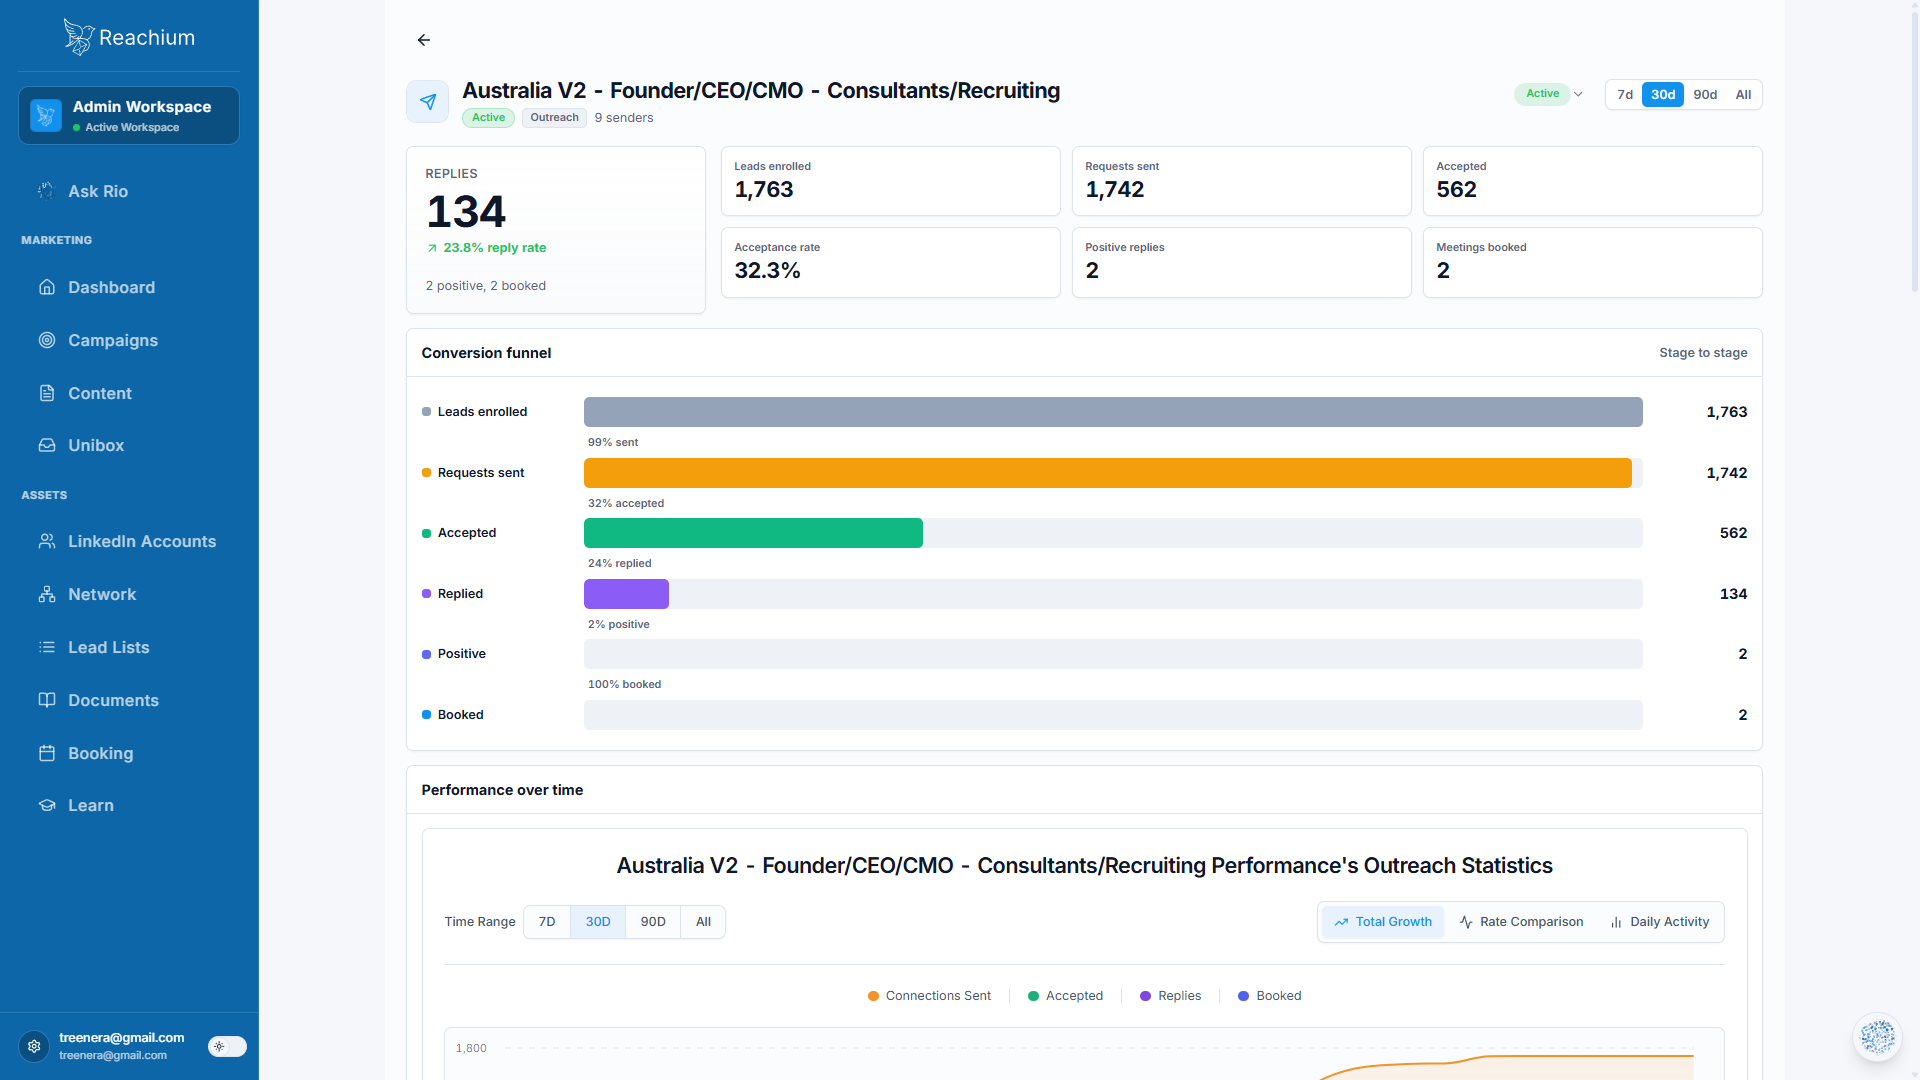Open the Unibox inbox icon

pos(47,445)
